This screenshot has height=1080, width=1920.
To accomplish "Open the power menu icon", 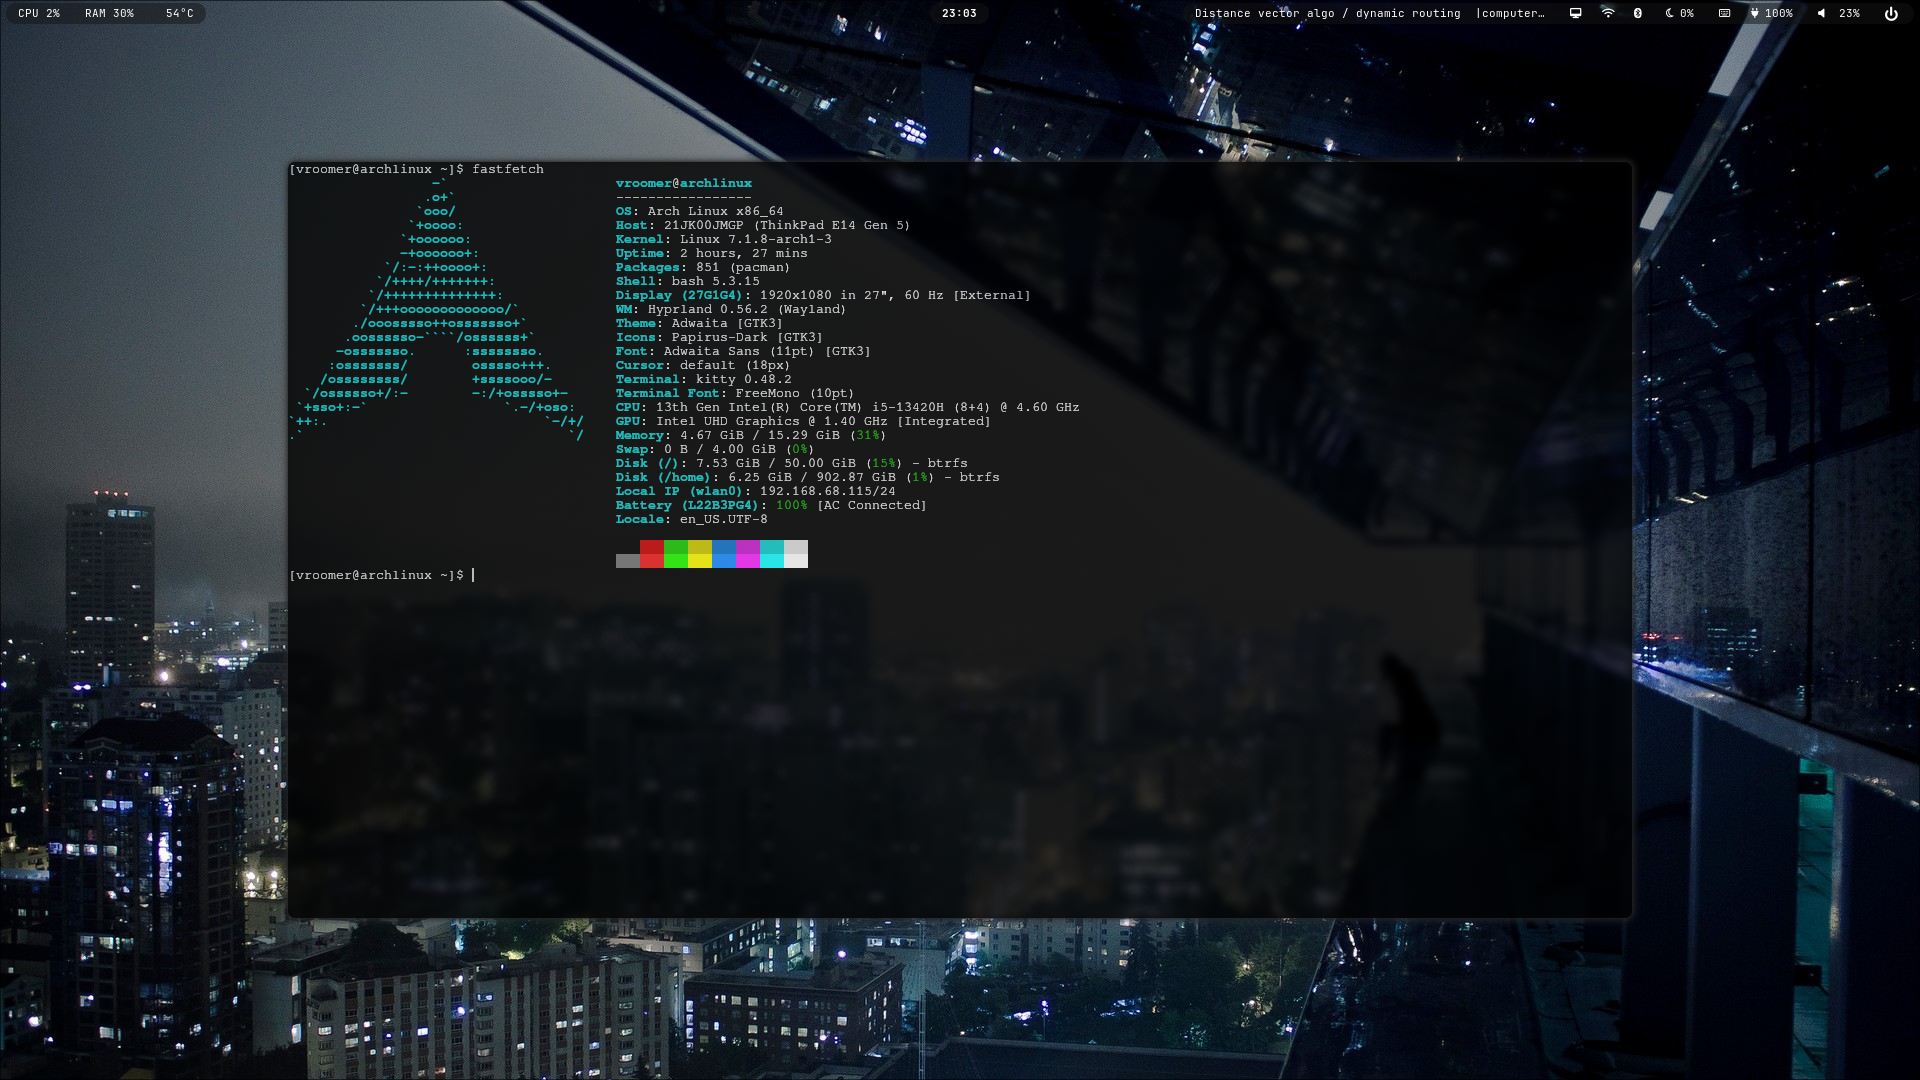I will pos(1891,13).
